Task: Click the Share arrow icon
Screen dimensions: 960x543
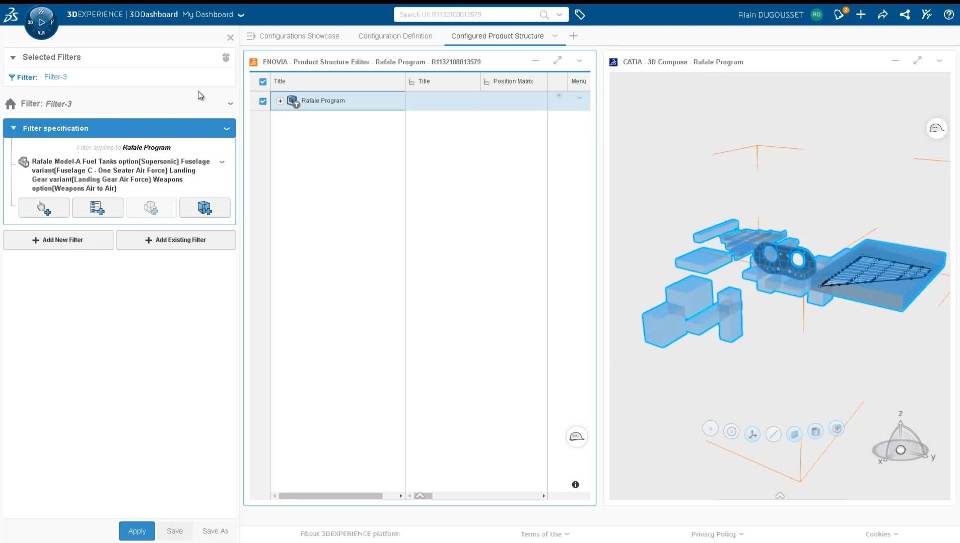Action: [x=882, y=14]
